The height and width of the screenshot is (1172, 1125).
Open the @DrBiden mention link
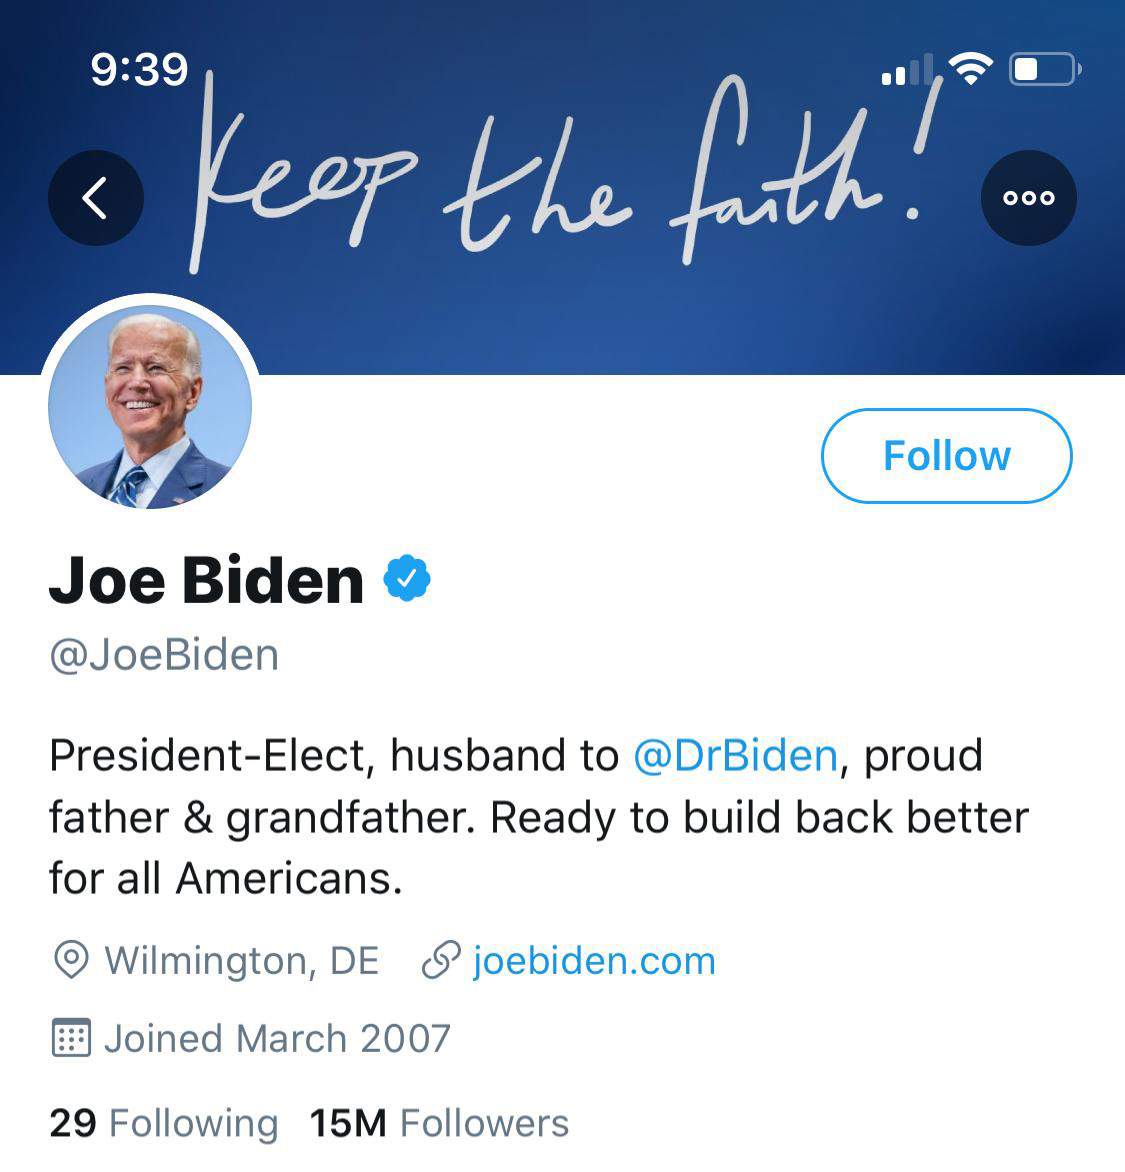click(736, 755)
